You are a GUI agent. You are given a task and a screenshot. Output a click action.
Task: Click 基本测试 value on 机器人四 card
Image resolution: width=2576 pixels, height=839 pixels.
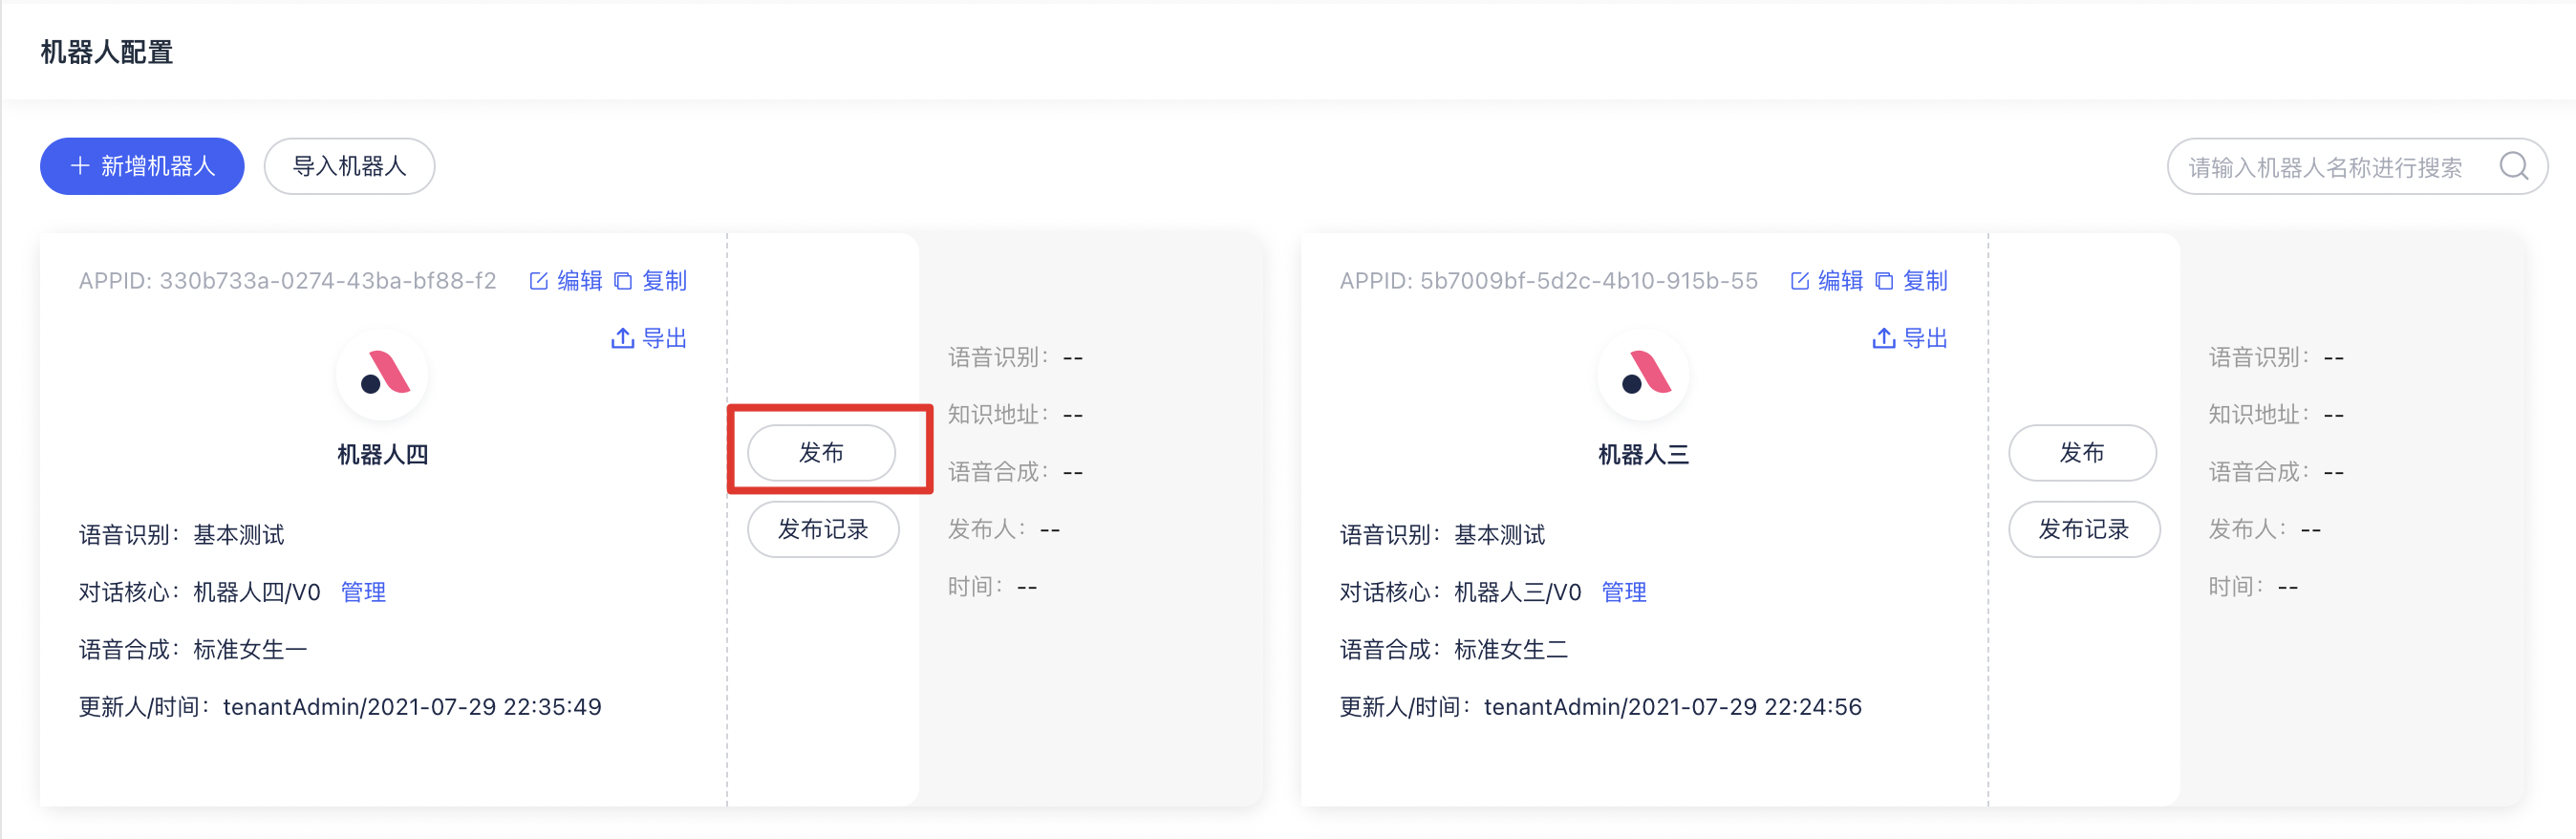point(238,535)
